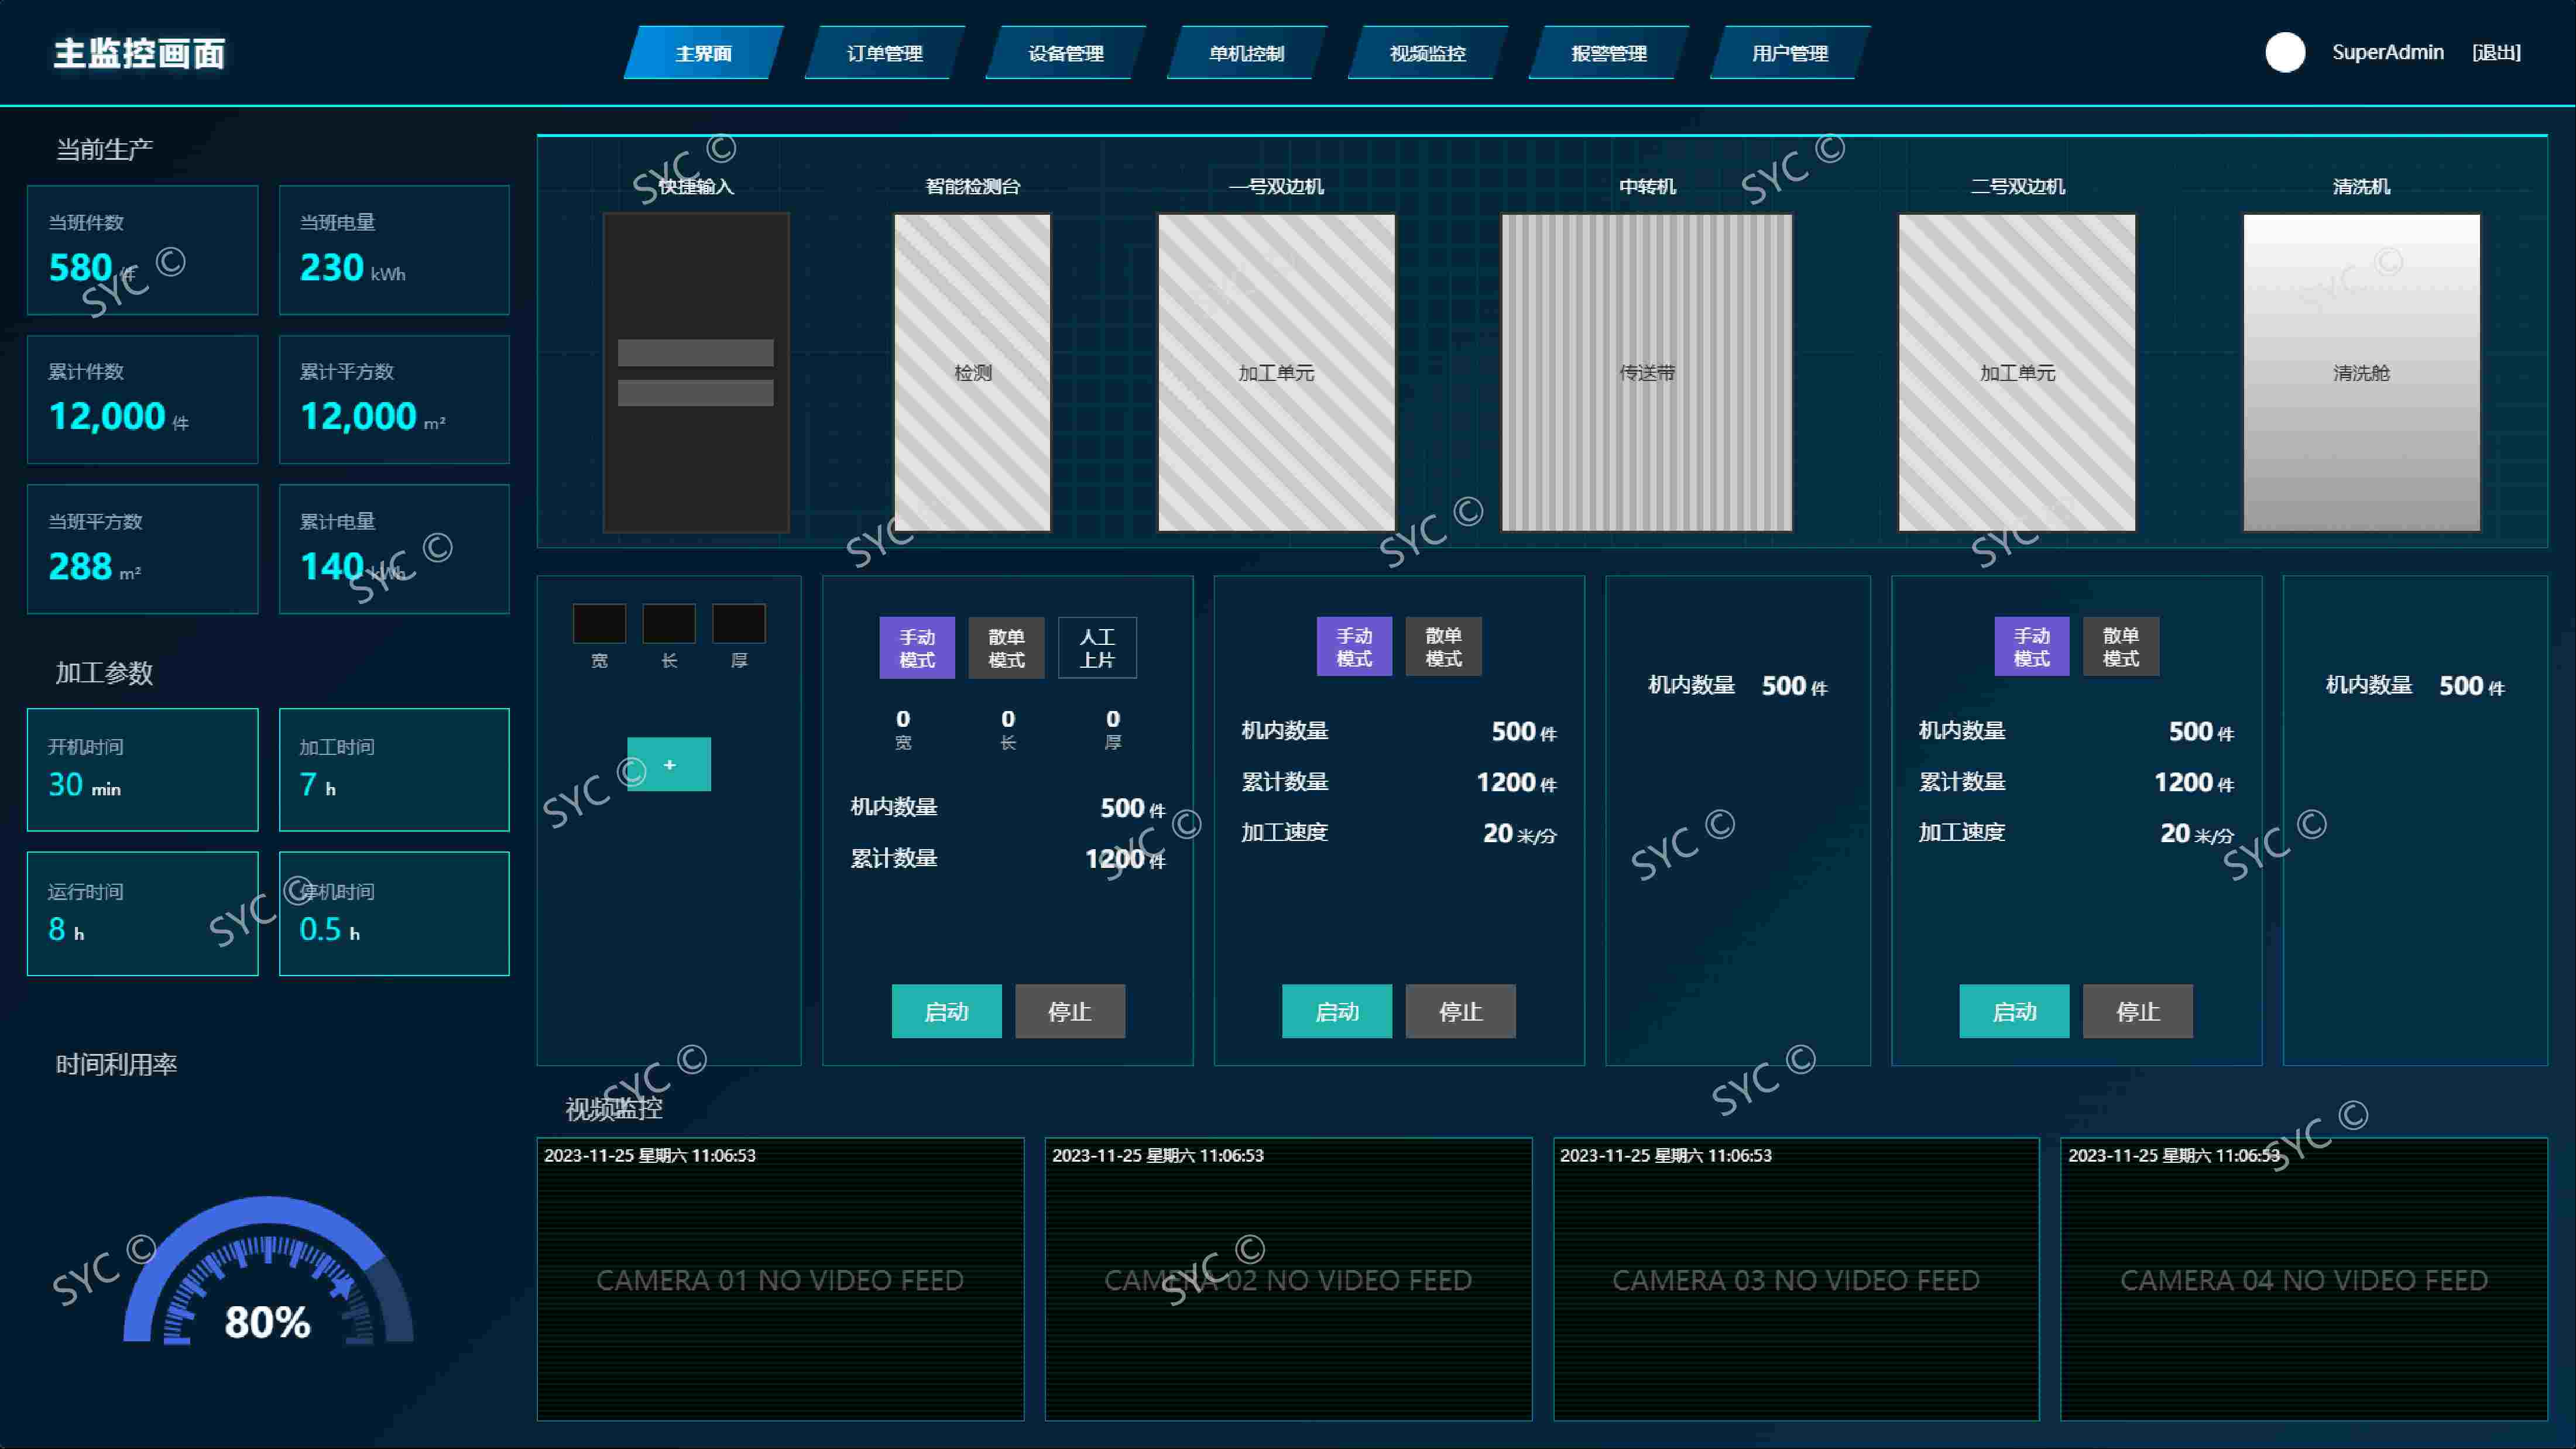Click the 快捷输入 dark device graphic
This screenshot has height=1449, width=2576.
click(696, 372)
